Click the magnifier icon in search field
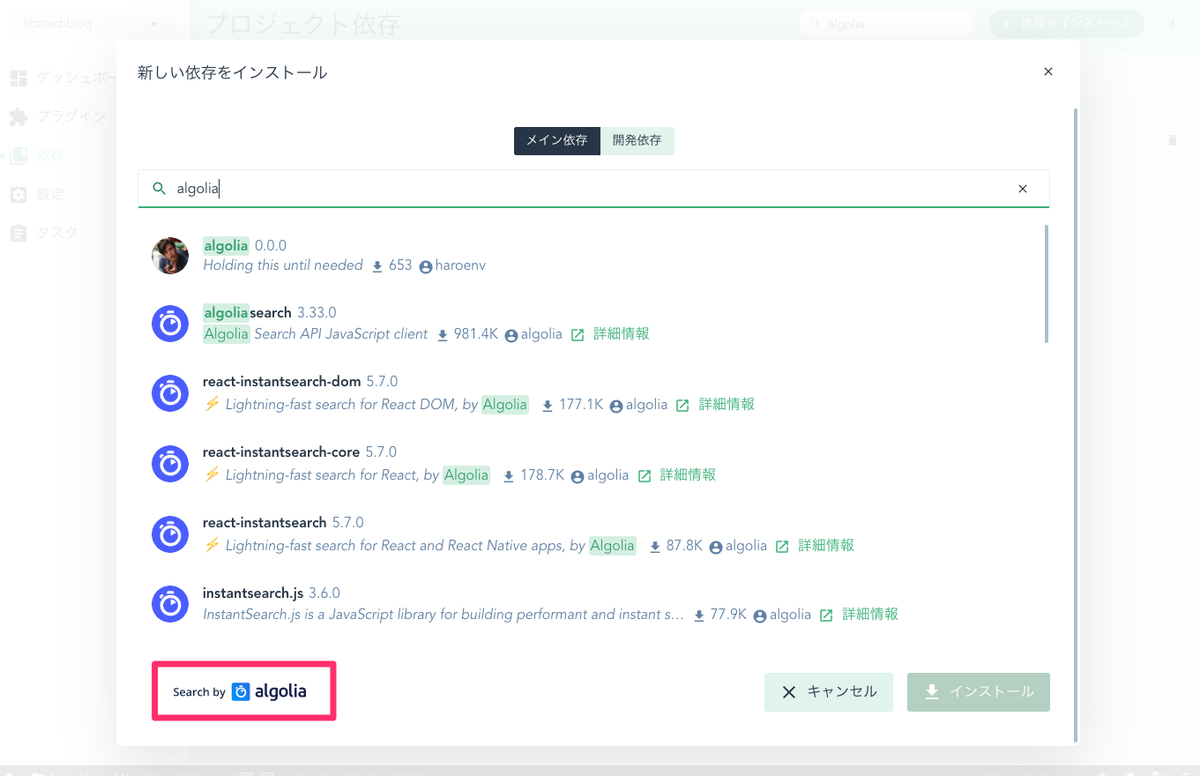This screenshot has width=1200, height=776. [x=158, y=188]
